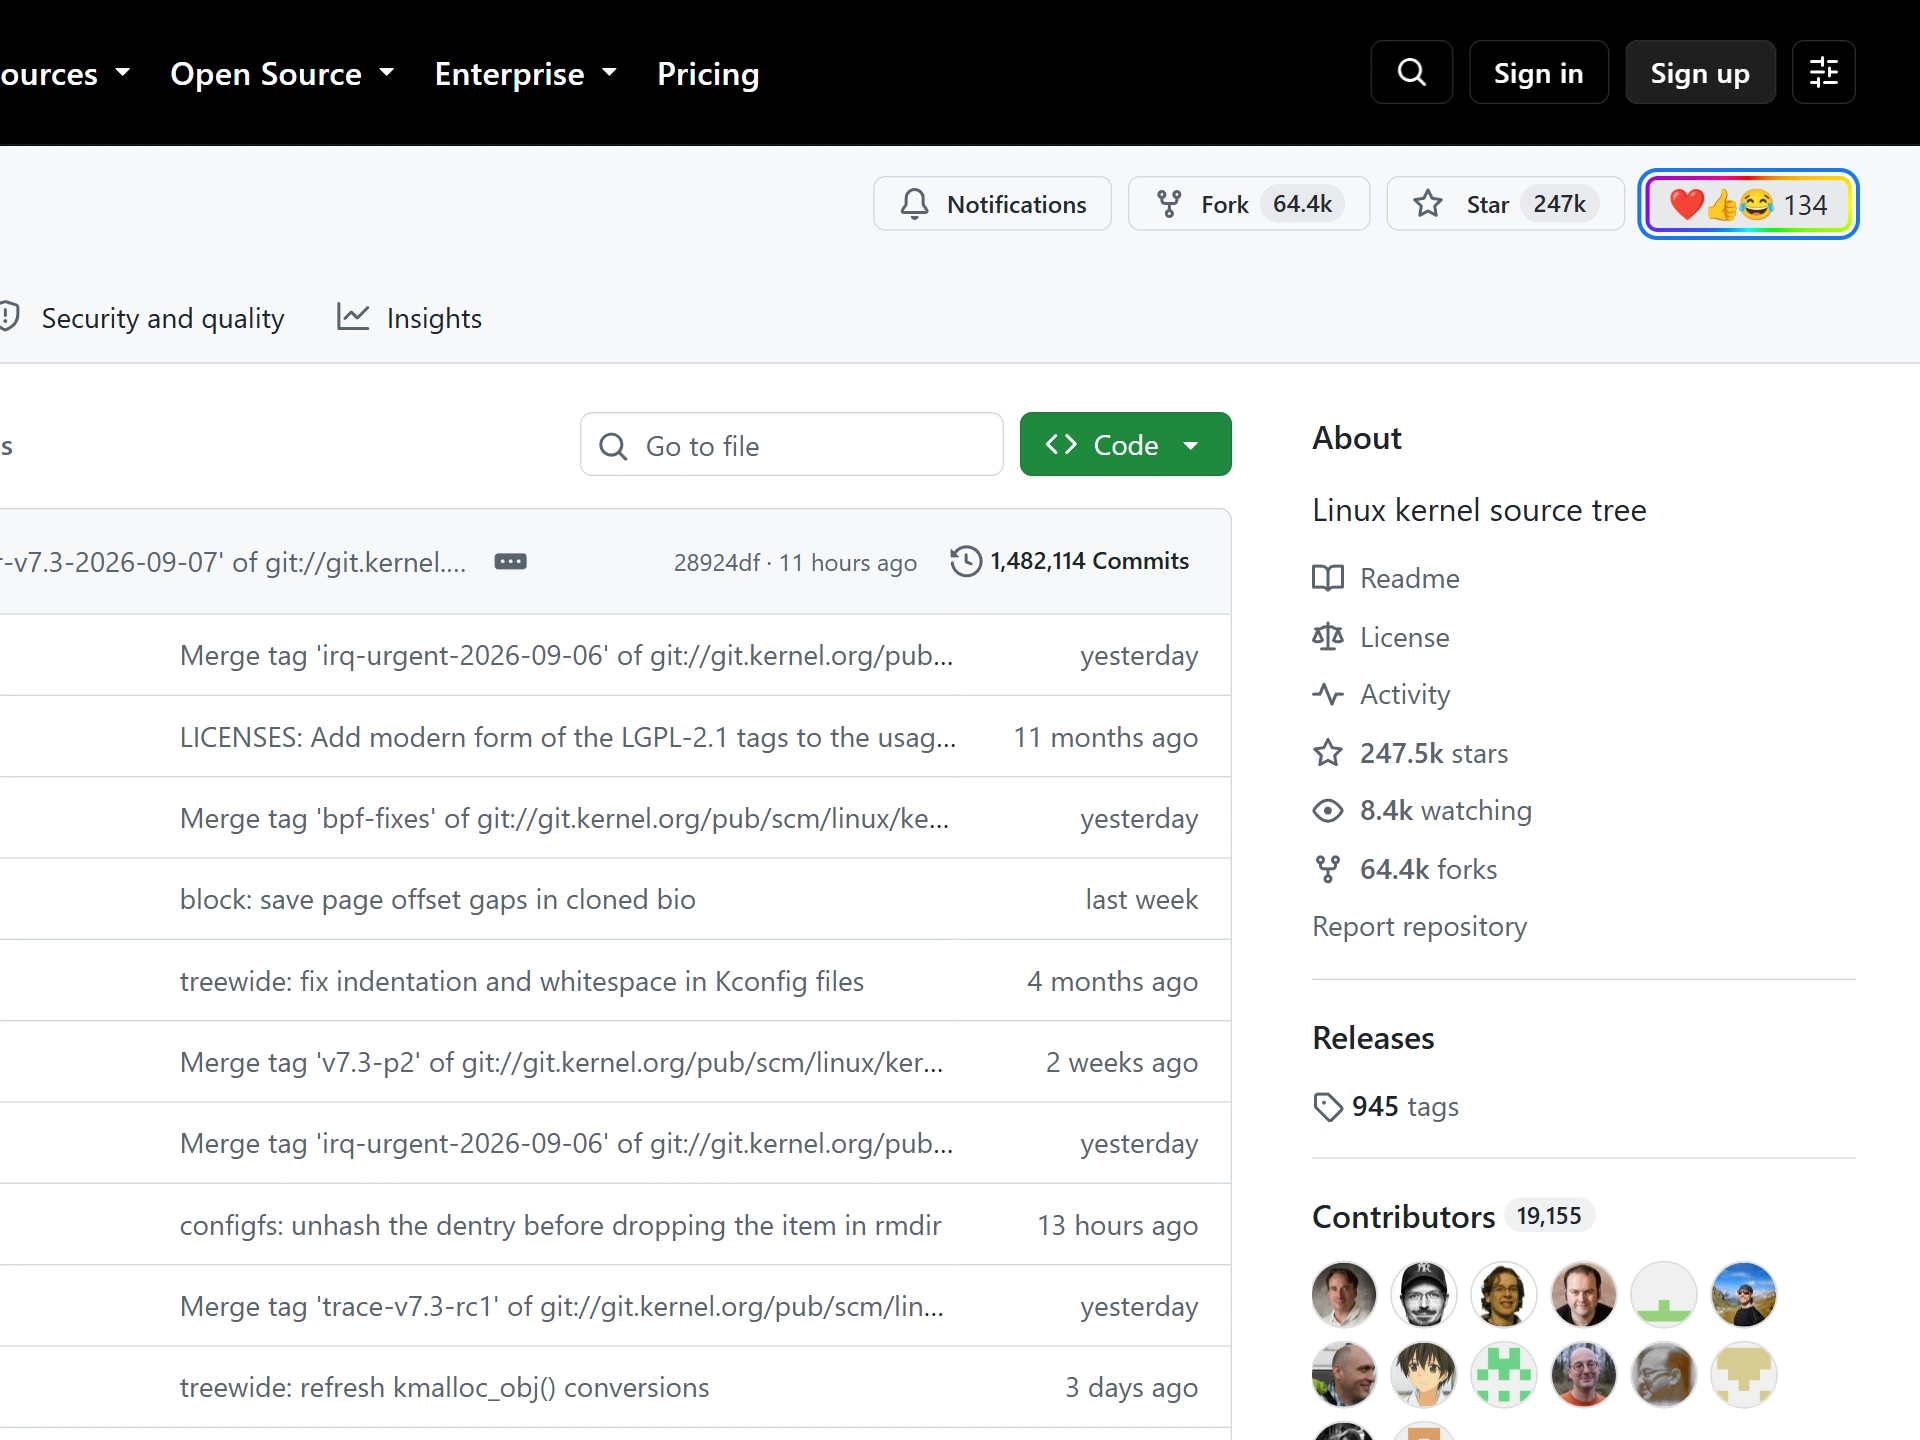
Task: Open the appearance settings sliders icon
Action: point(1823,72)
